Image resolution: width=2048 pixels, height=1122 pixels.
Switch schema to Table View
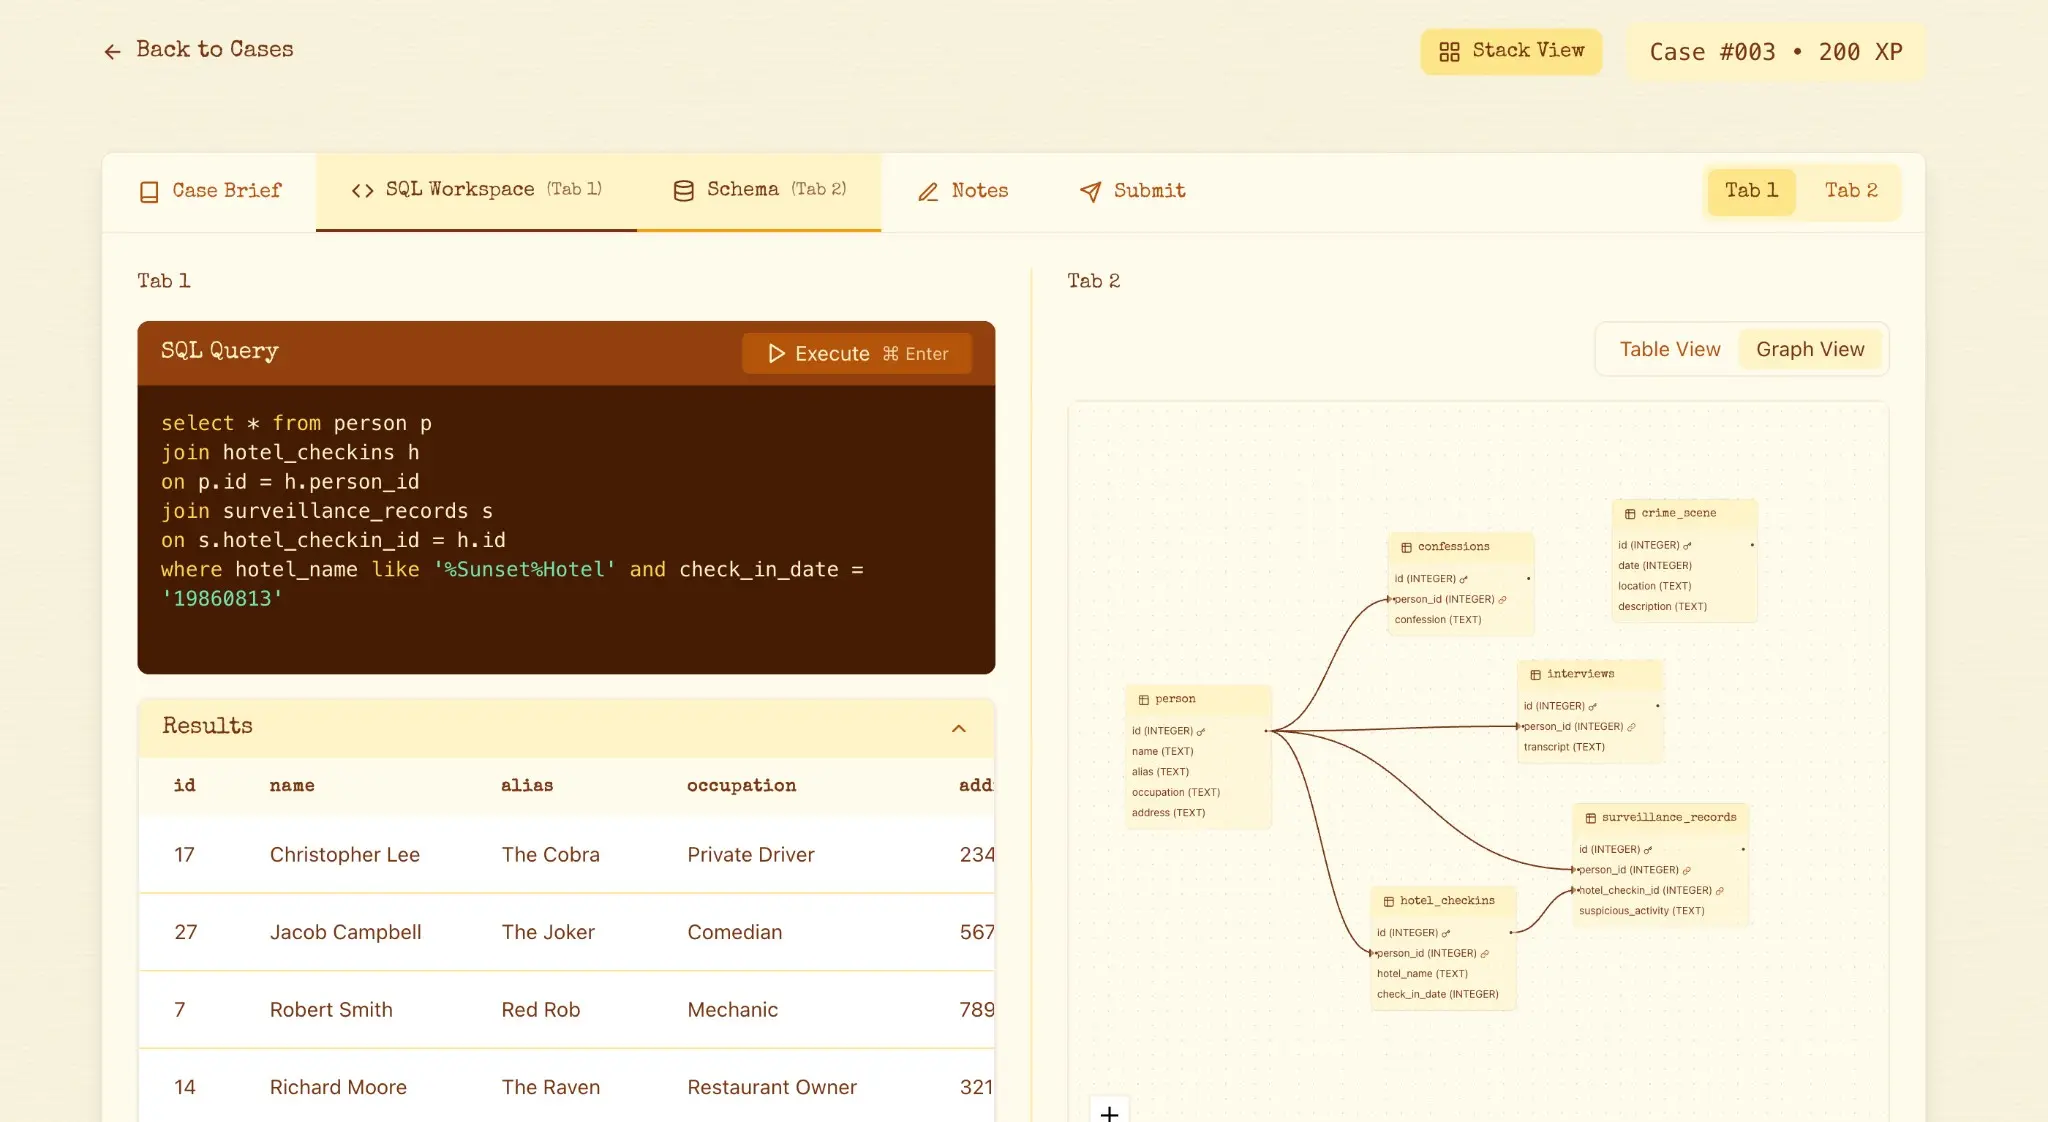1669,349
